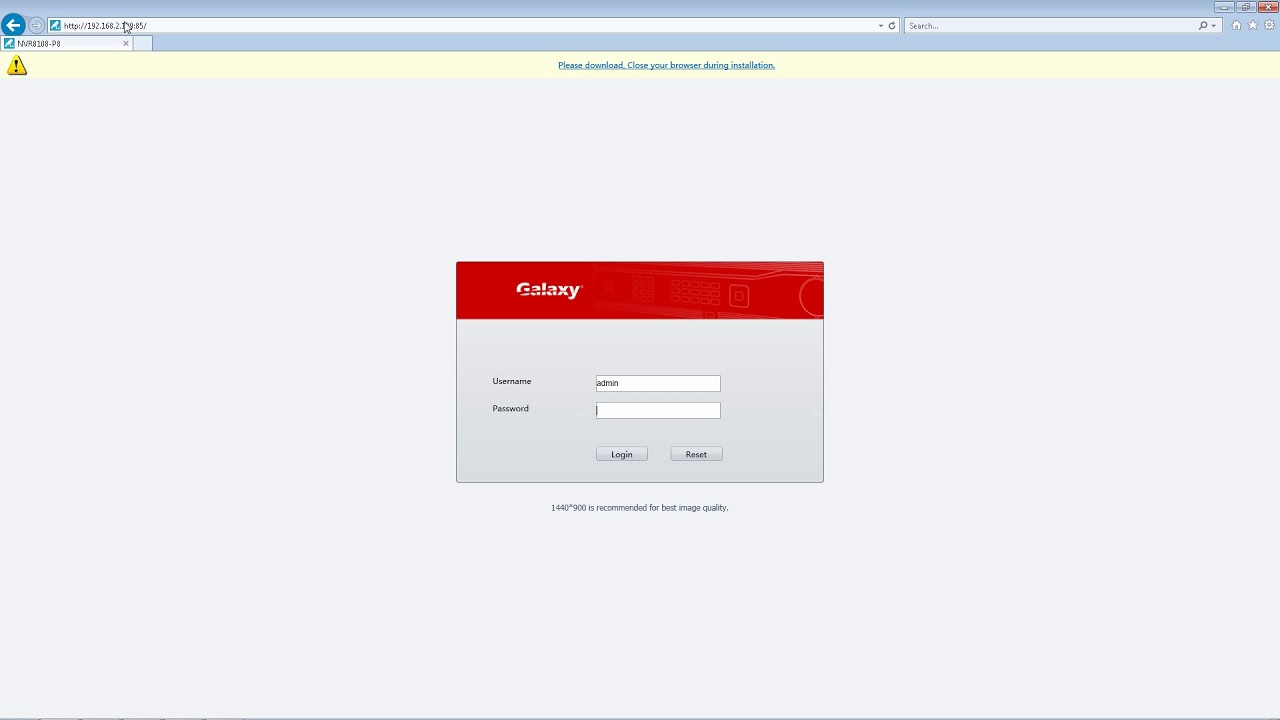Open a new blank tab

[143, 43]
